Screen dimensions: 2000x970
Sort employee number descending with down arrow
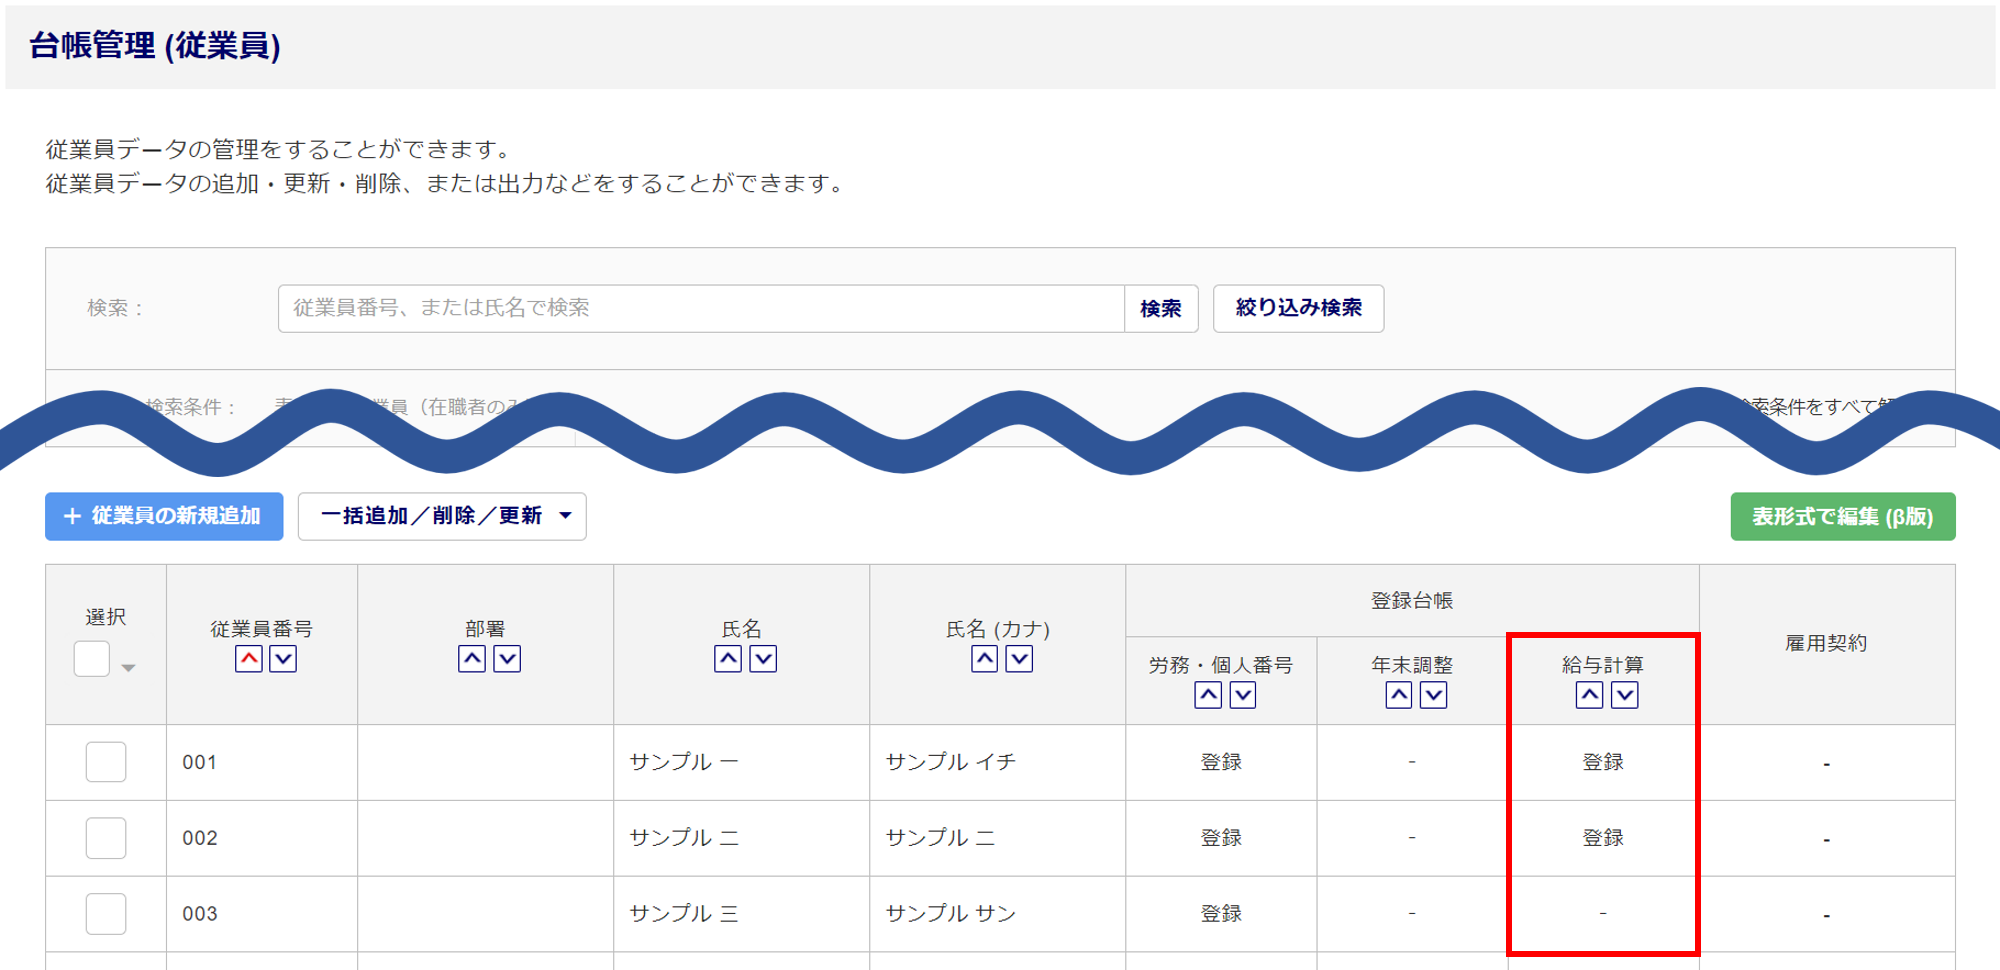283,659
